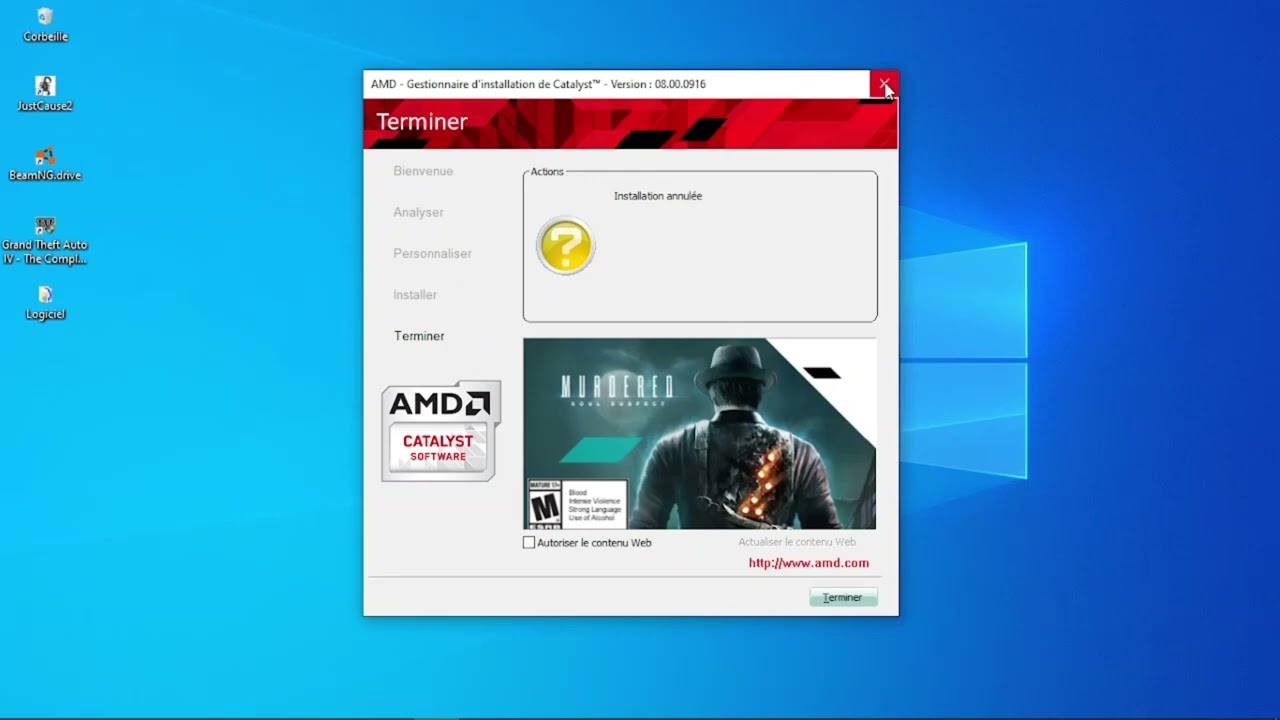This screenshot has height=720, width=1280.
Task: Select the Installer step in sidebar
Action: click(x=415, y=295)
